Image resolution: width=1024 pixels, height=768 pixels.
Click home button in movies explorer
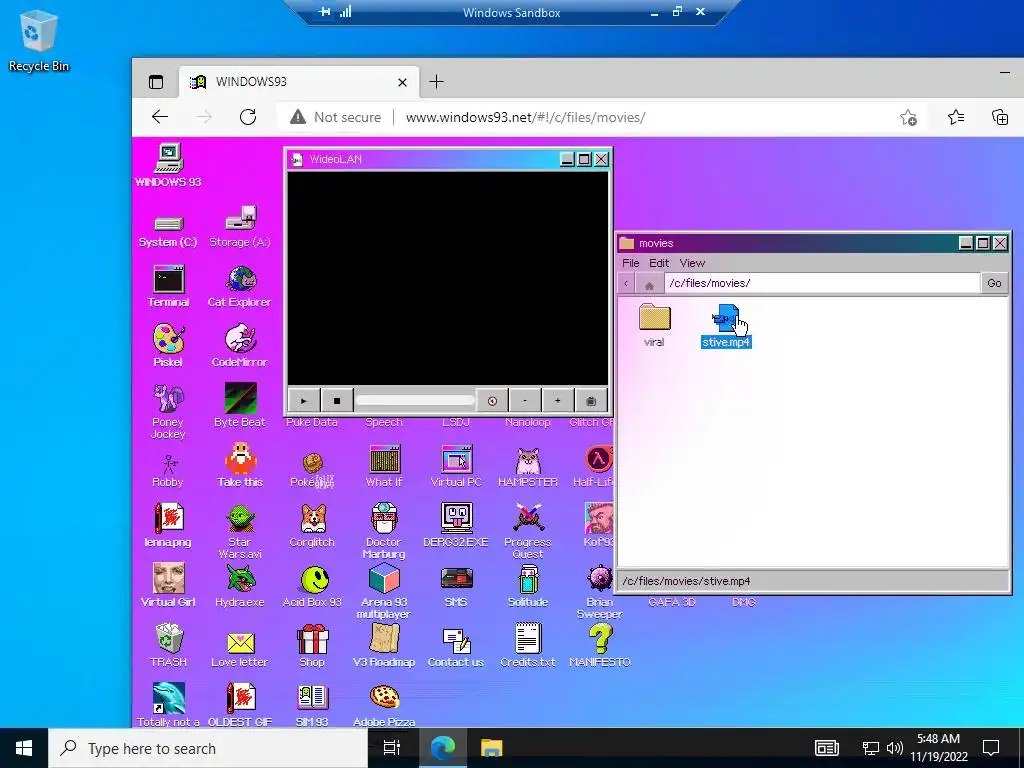(649, 284)
